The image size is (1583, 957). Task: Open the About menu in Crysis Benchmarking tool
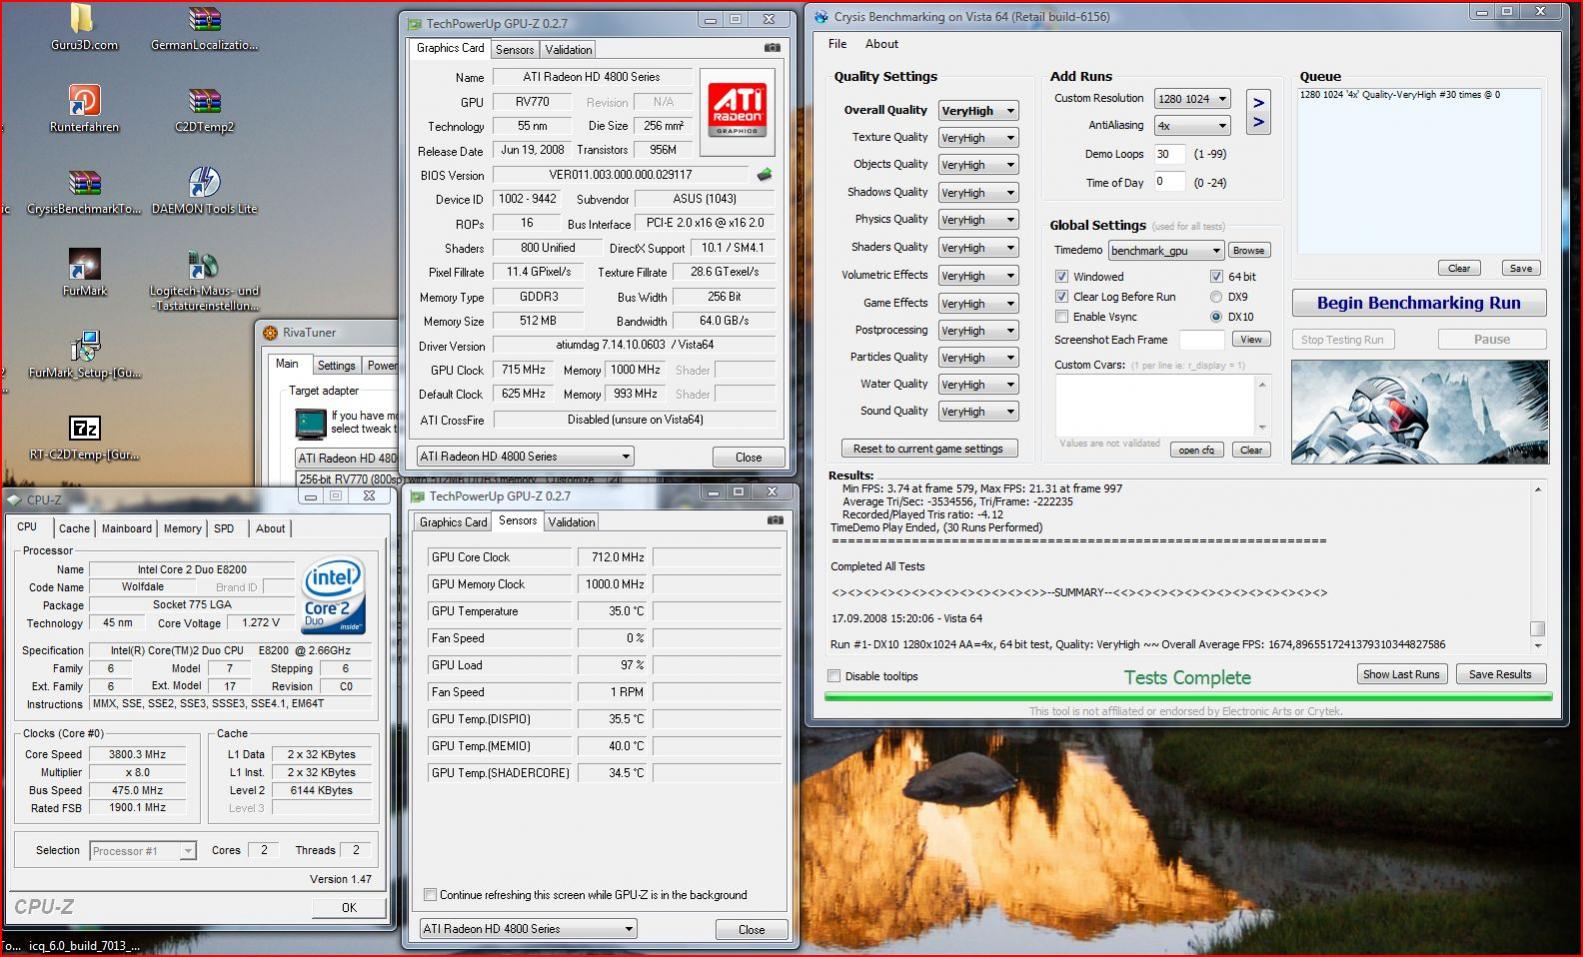pyautogui.click(x=881, y=44)
